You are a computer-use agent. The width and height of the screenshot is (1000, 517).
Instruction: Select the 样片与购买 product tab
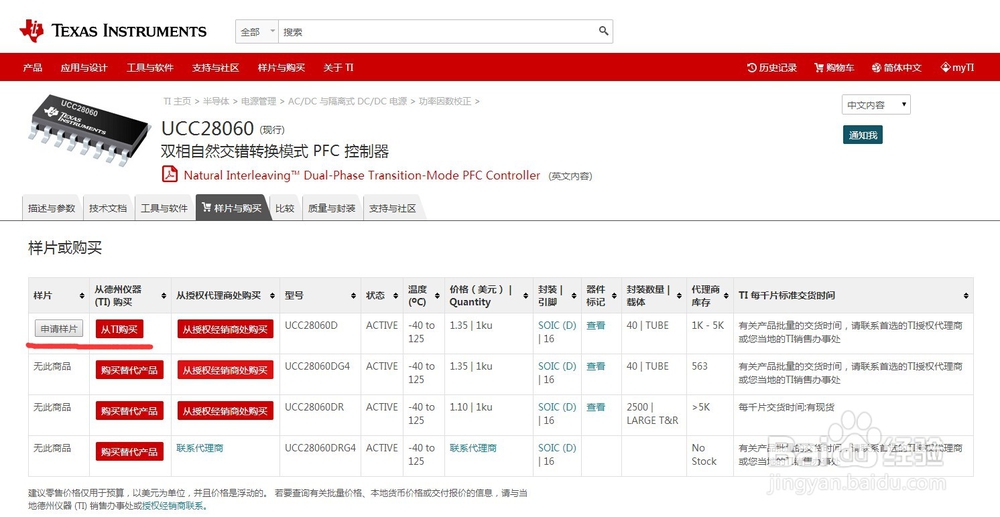pos(232,208)
